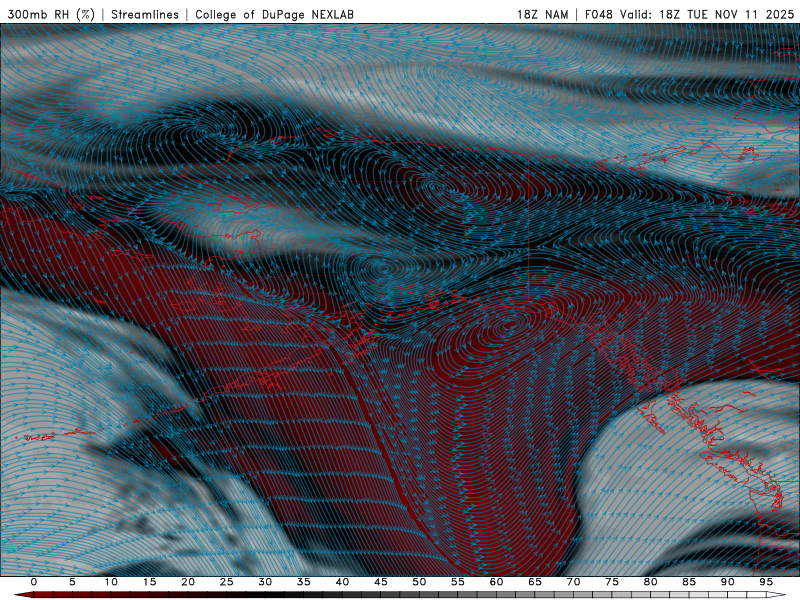Click the '85' color scale label

pos(689,582)
